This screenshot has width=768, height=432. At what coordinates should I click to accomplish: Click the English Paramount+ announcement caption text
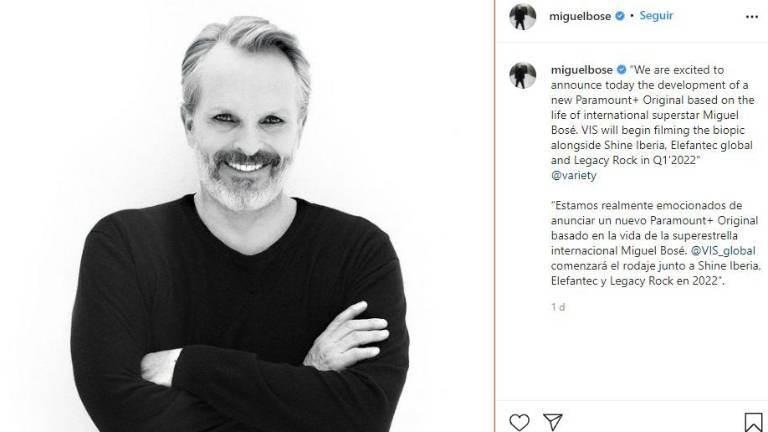coord(652,115)
